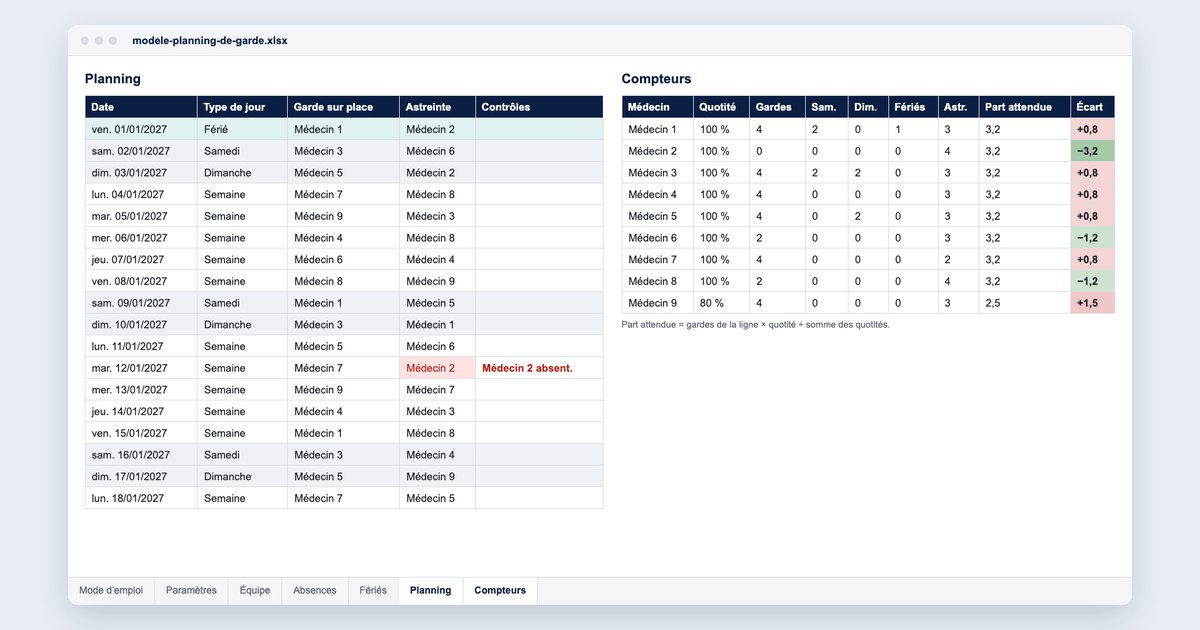Open the Mode d'emploi sheet tab

click(111, 591)
